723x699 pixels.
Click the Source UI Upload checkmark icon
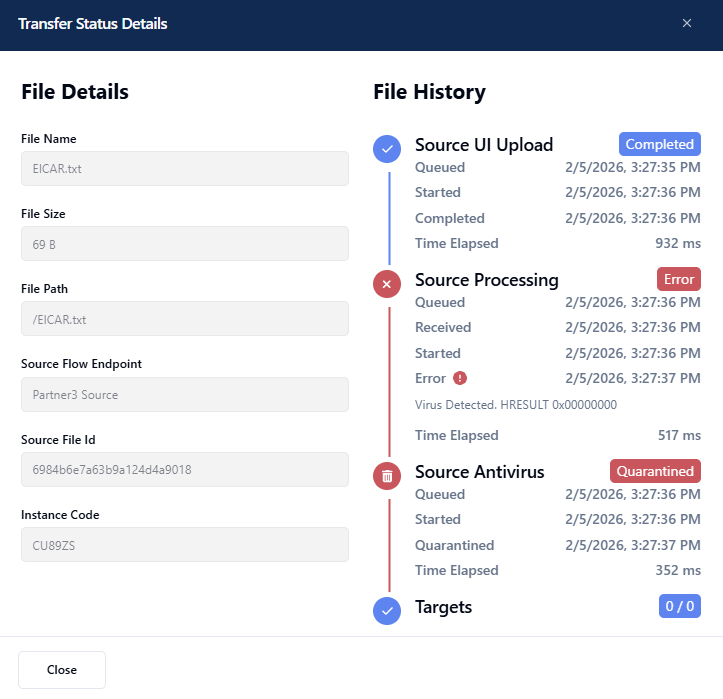click(387, 149)
